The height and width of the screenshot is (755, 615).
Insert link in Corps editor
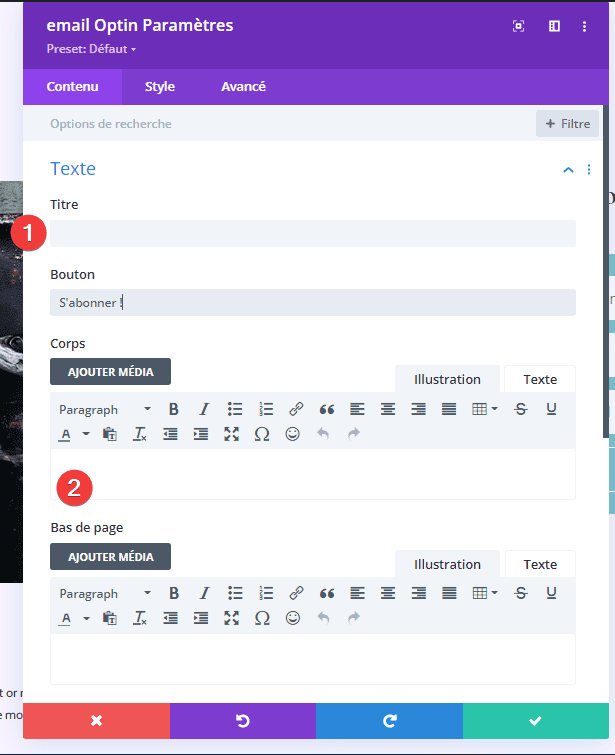coord(296,409)
